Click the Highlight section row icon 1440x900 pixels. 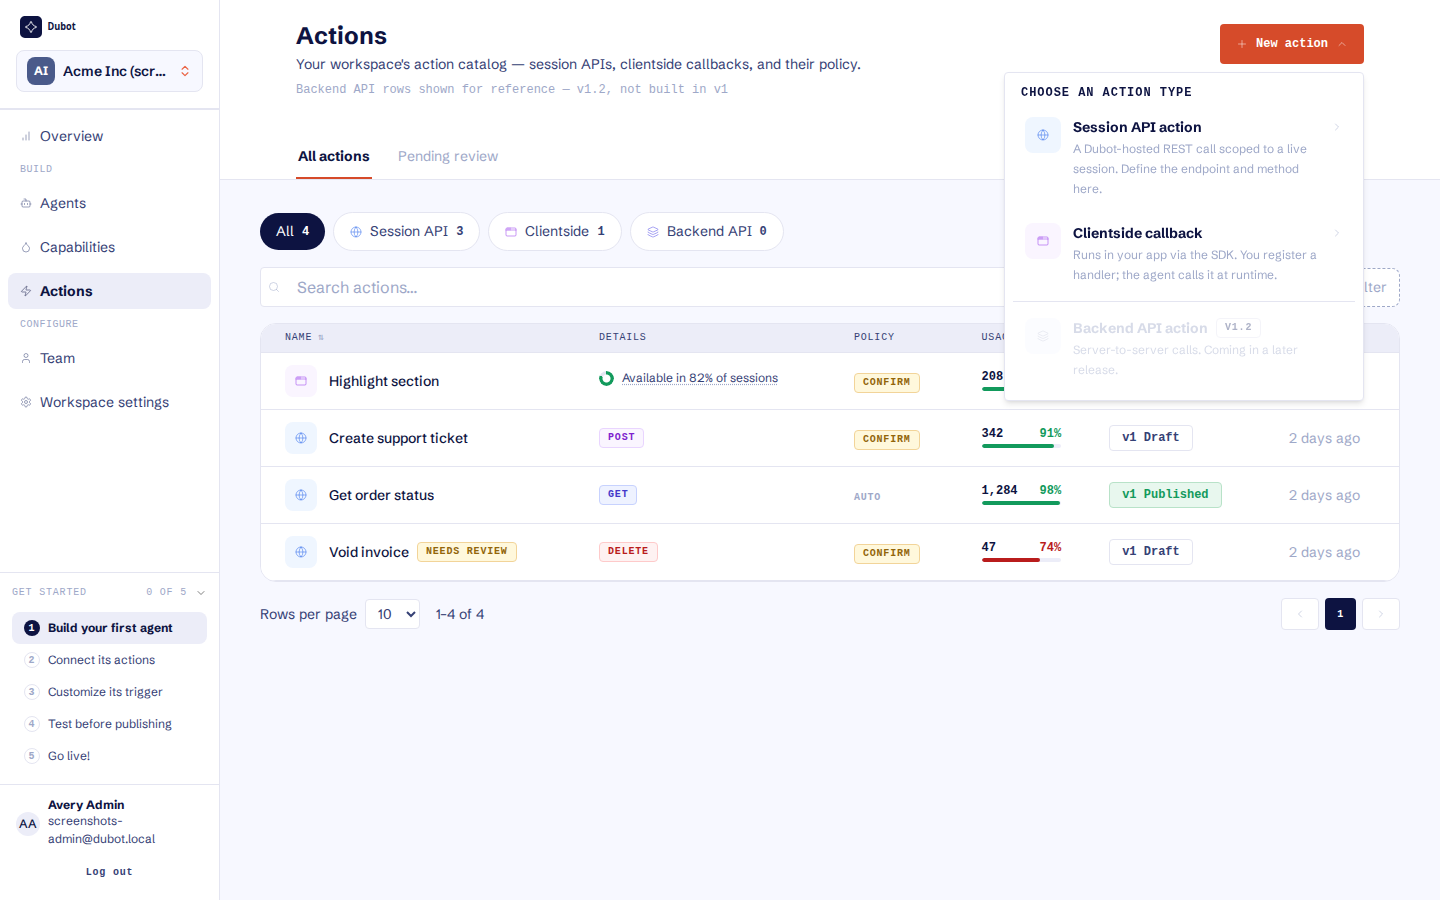point(301,381)
